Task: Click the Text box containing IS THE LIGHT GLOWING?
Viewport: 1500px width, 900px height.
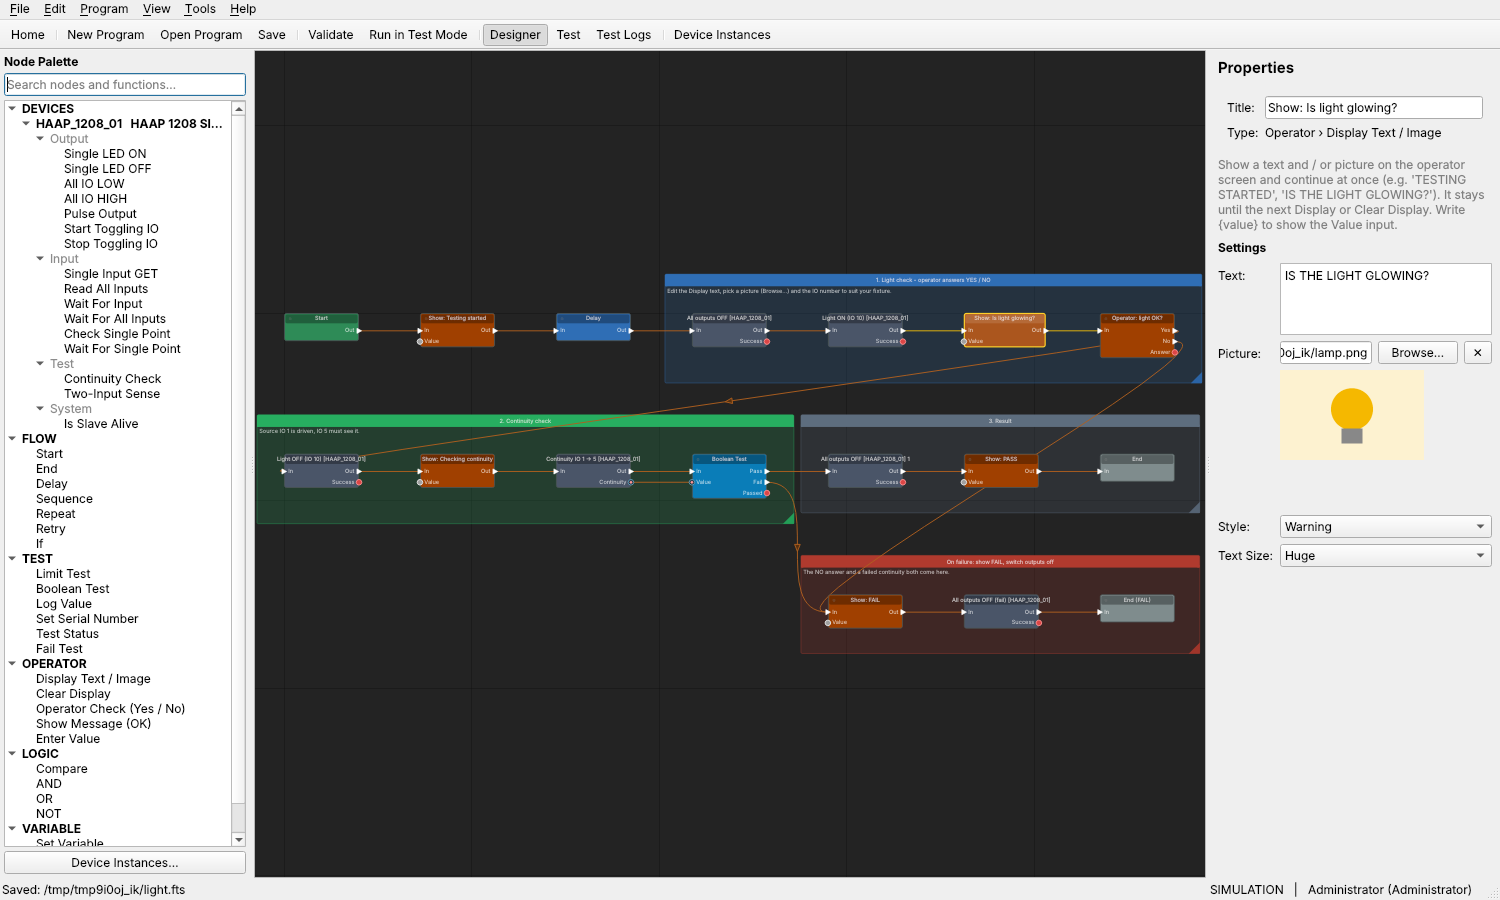Action: click(1385, 299)
